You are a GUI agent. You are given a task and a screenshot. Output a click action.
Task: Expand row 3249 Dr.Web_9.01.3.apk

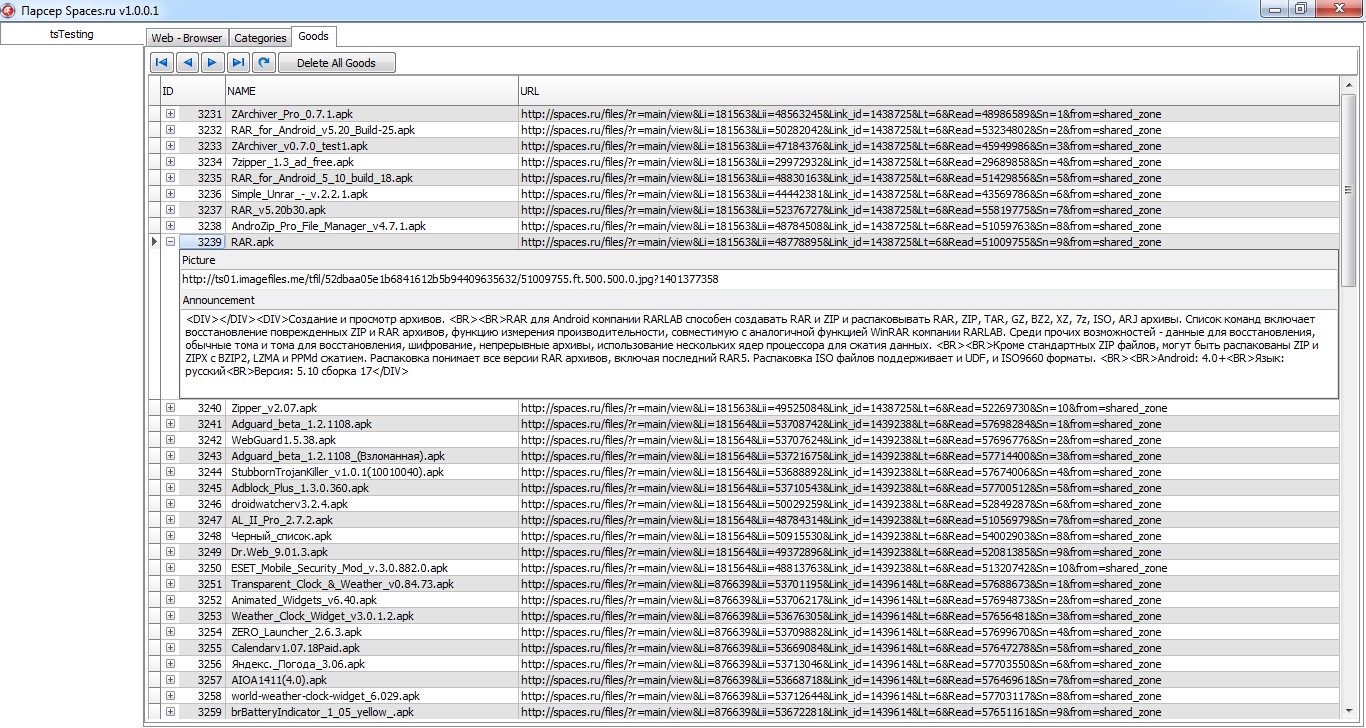pyautogui.click(x=170, y=552)
